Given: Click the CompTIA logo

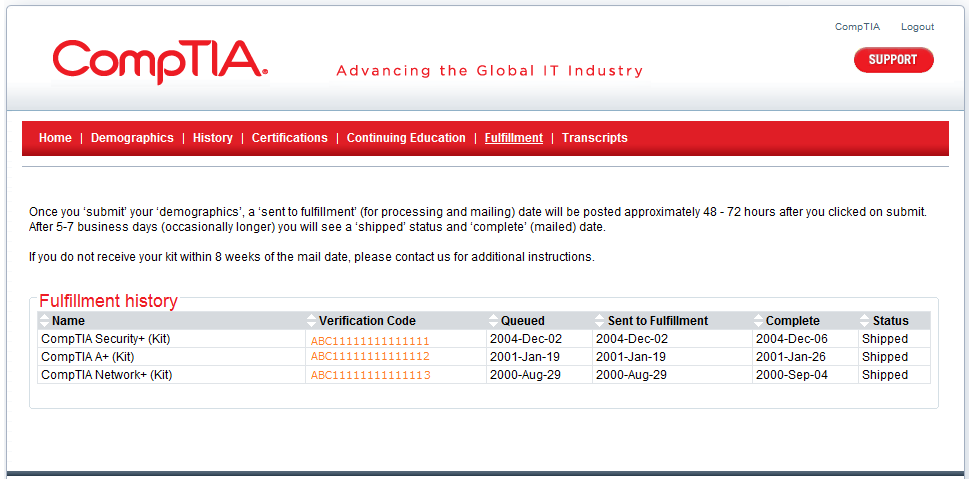Looking at the screenshot, I should pos(160,62).
